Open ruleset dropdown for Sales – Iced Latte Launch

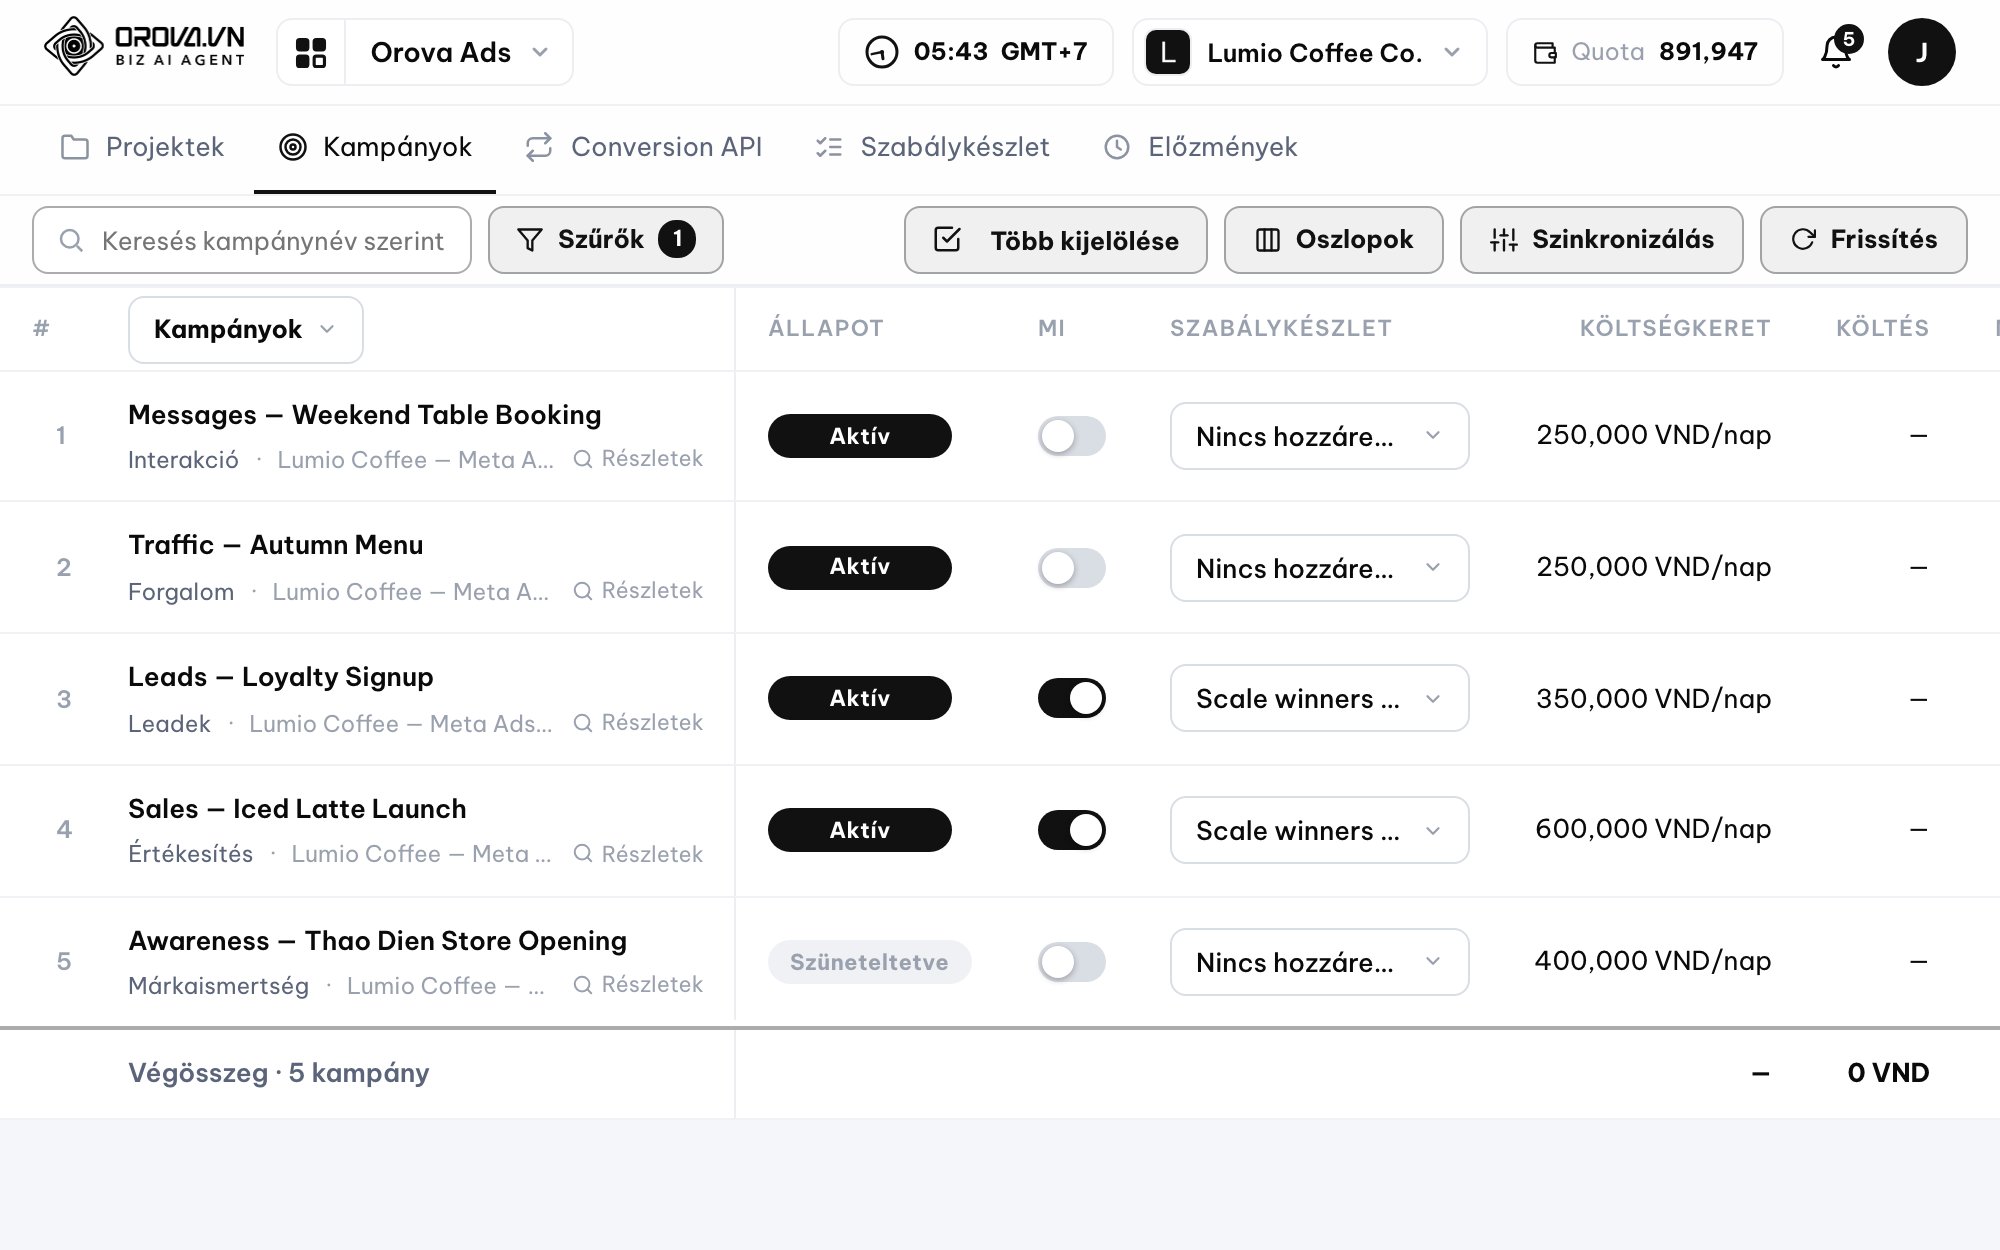[1319, 830]
